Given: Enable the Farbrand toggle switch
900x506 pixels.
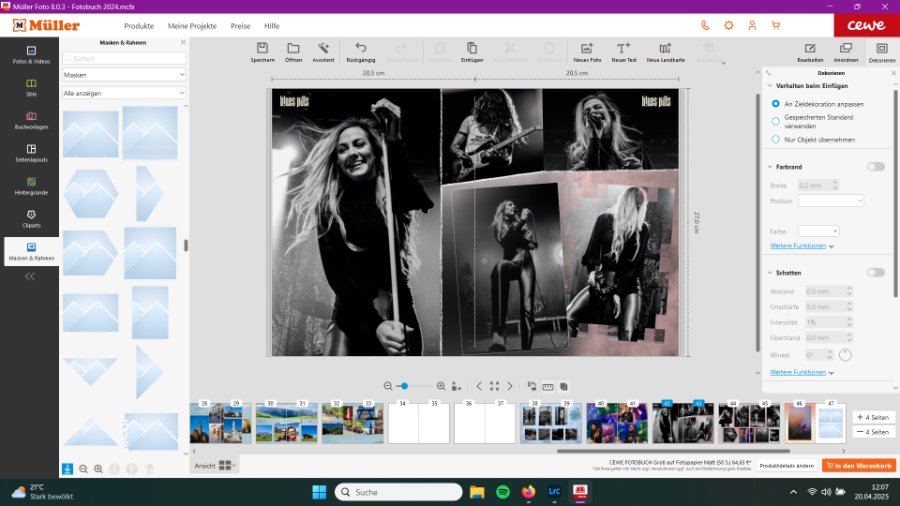Looking at the screenshot, I should click(x=875, y=167).
